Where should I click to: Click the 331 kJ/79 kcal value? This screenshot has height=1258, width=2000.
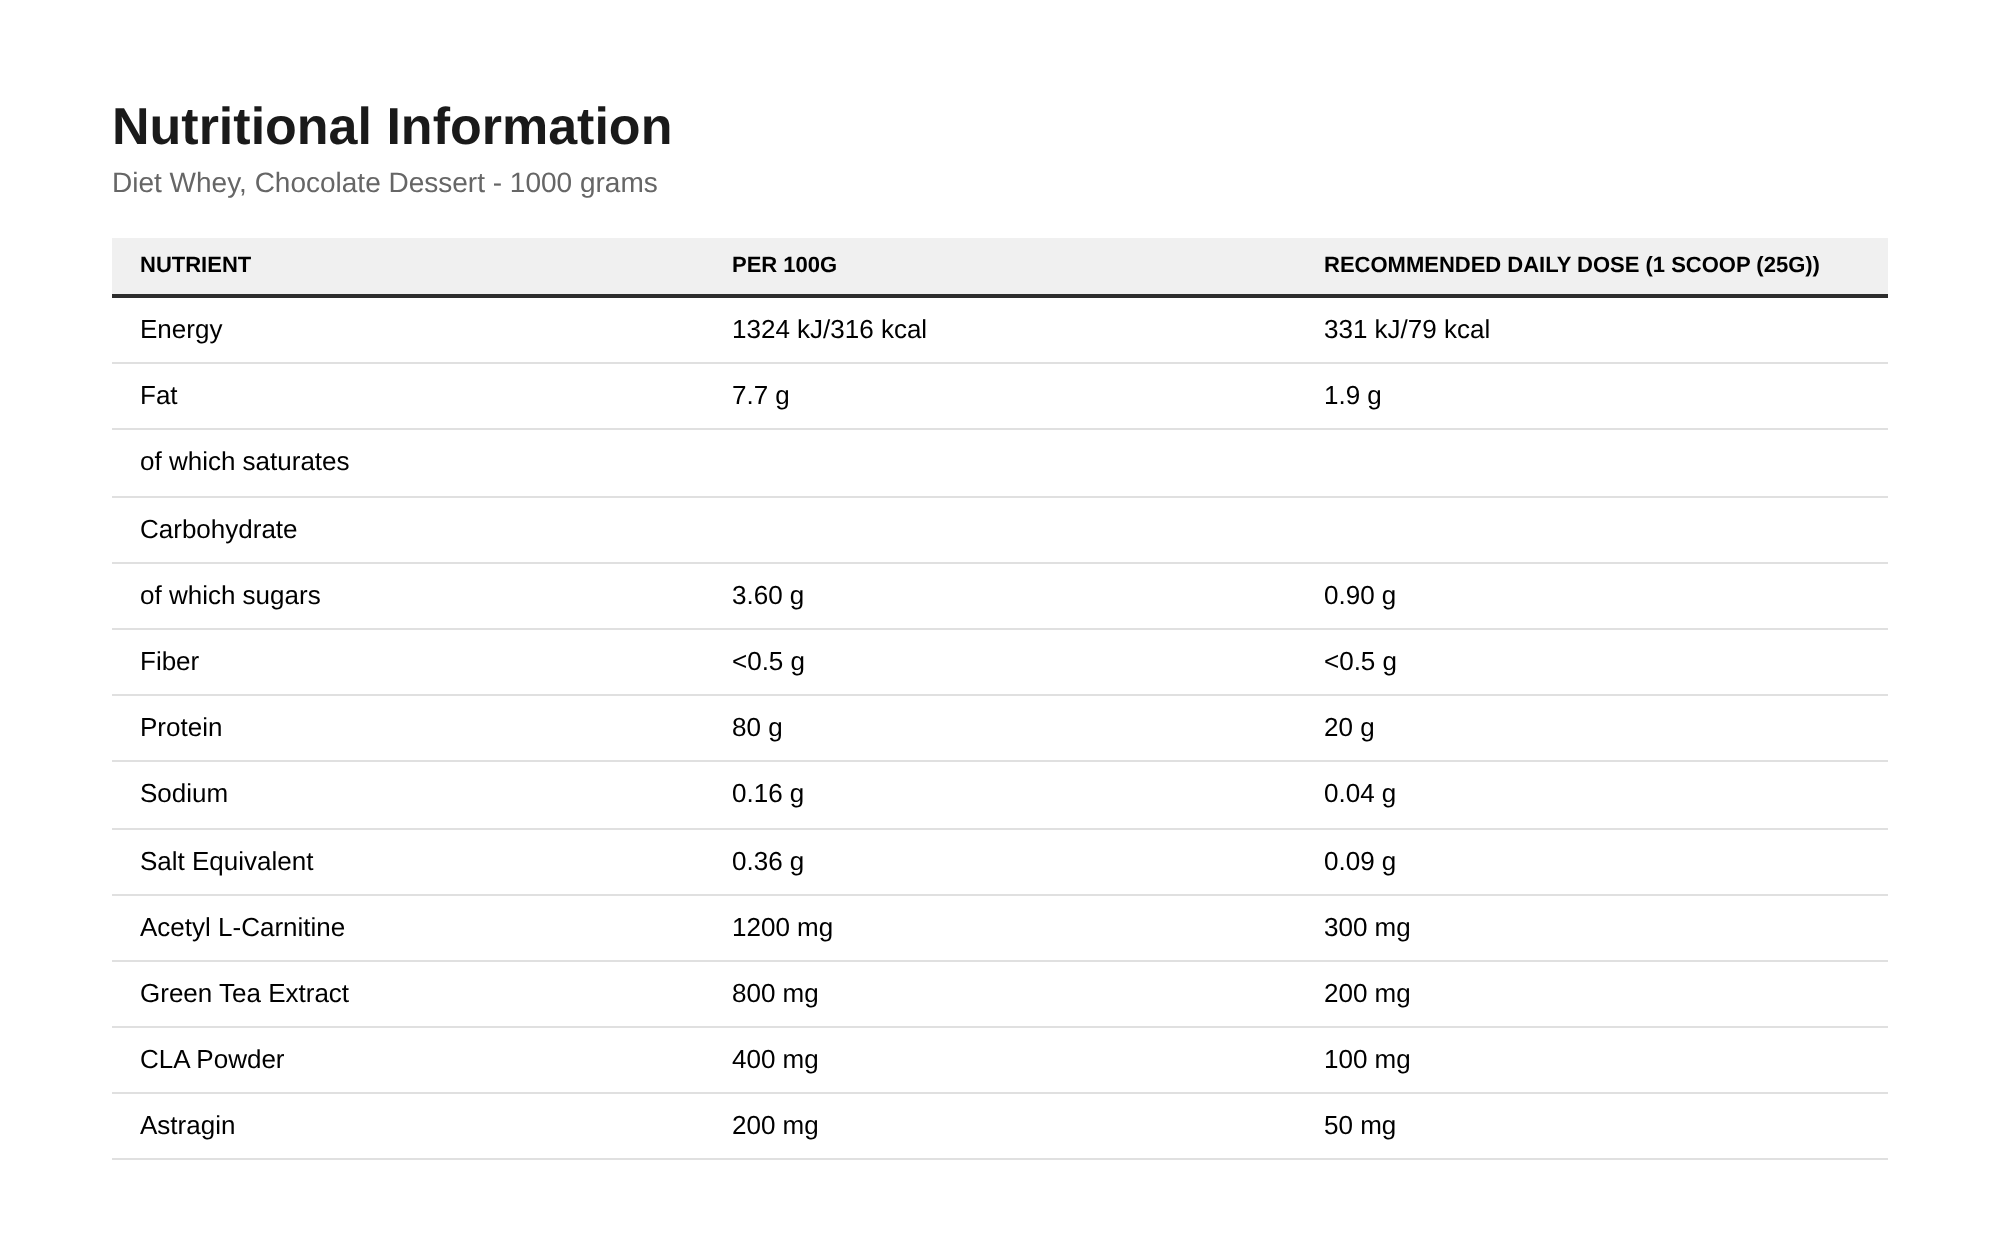point(1407,330)
